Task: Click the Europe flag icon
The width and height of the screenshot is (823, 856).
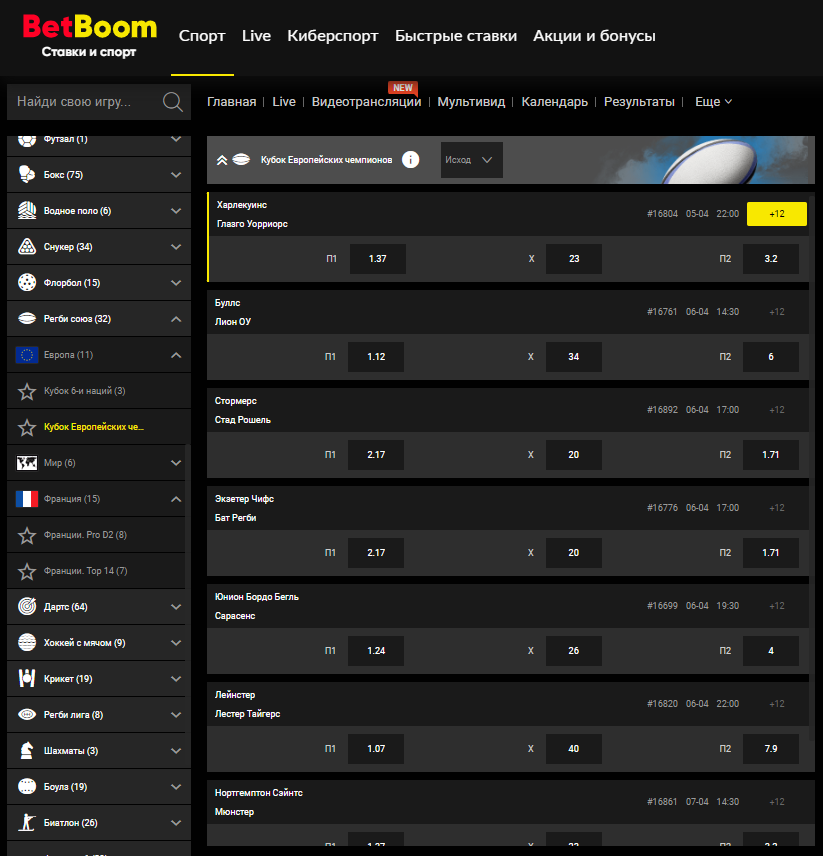Action: coord(27,355)
